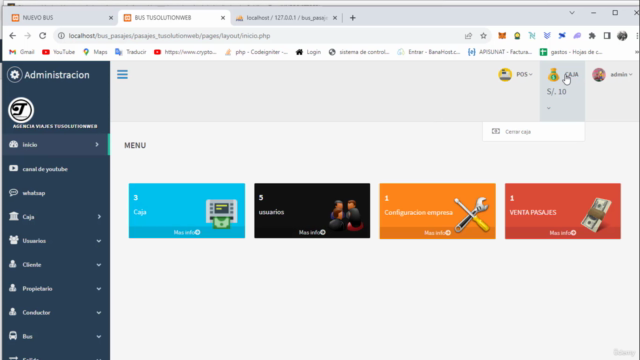640x360 pixels.
Task: Click the Conductor person icon
Action: pos(13,312)
